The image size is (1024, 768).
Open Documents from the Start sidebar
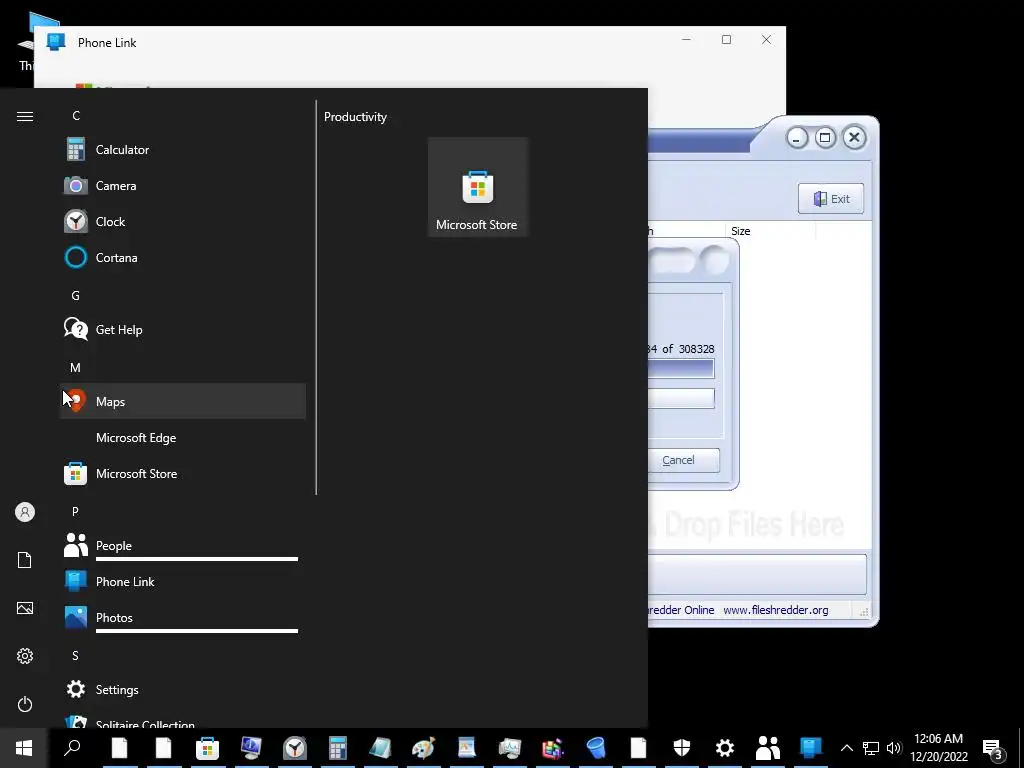[x=25, y=560]
